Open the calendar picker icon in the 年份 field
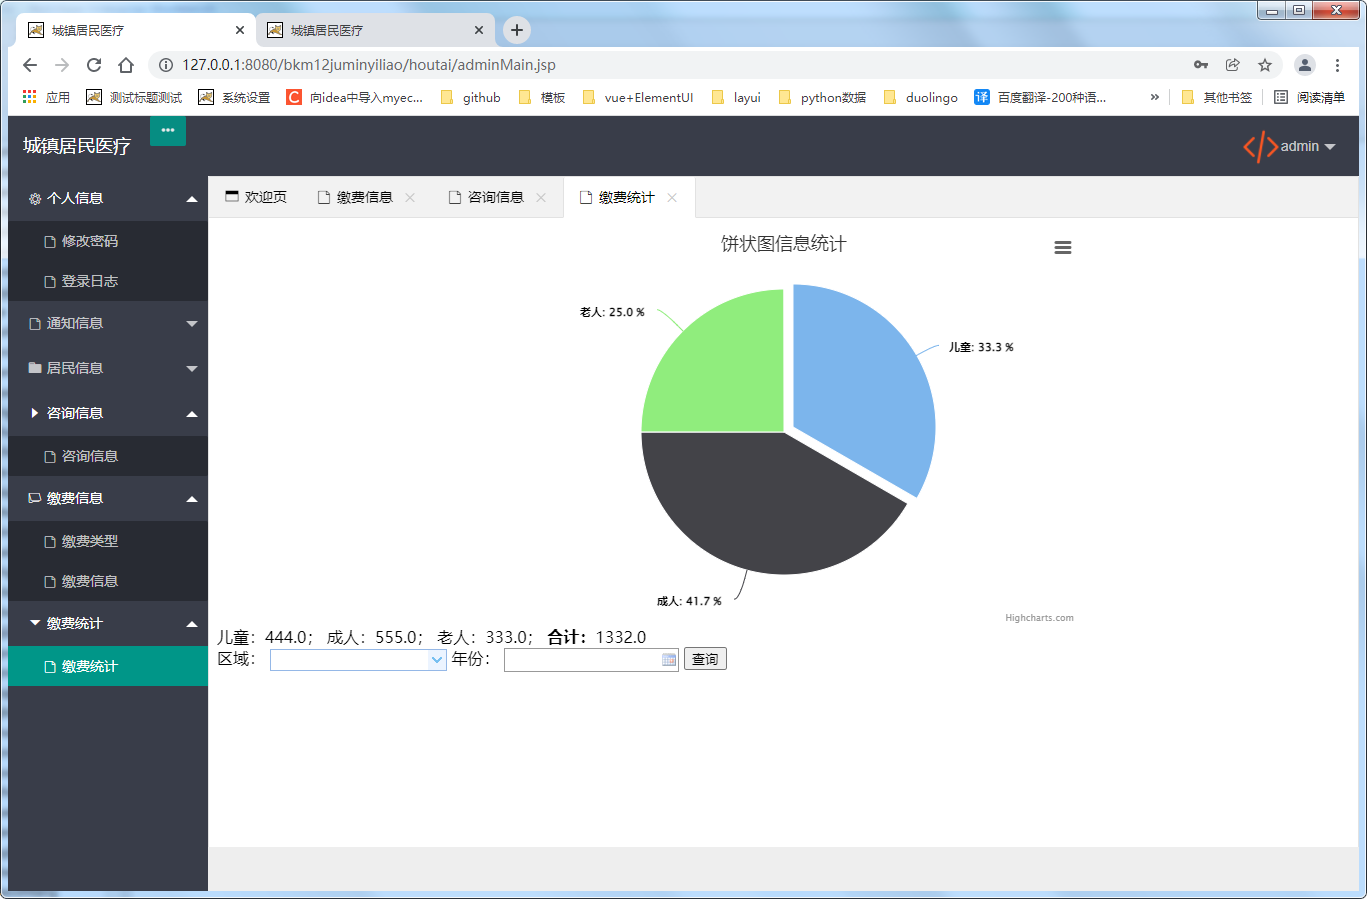1367x899 pixels. (x=669, y=660)
